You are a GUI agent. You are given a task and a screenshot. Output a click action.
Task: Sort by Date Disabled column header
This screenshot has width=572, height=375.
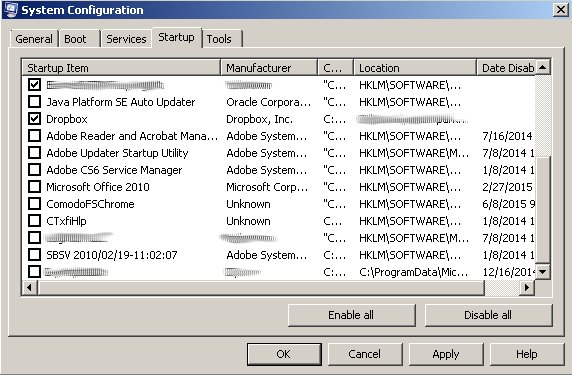tap(506, 68)
